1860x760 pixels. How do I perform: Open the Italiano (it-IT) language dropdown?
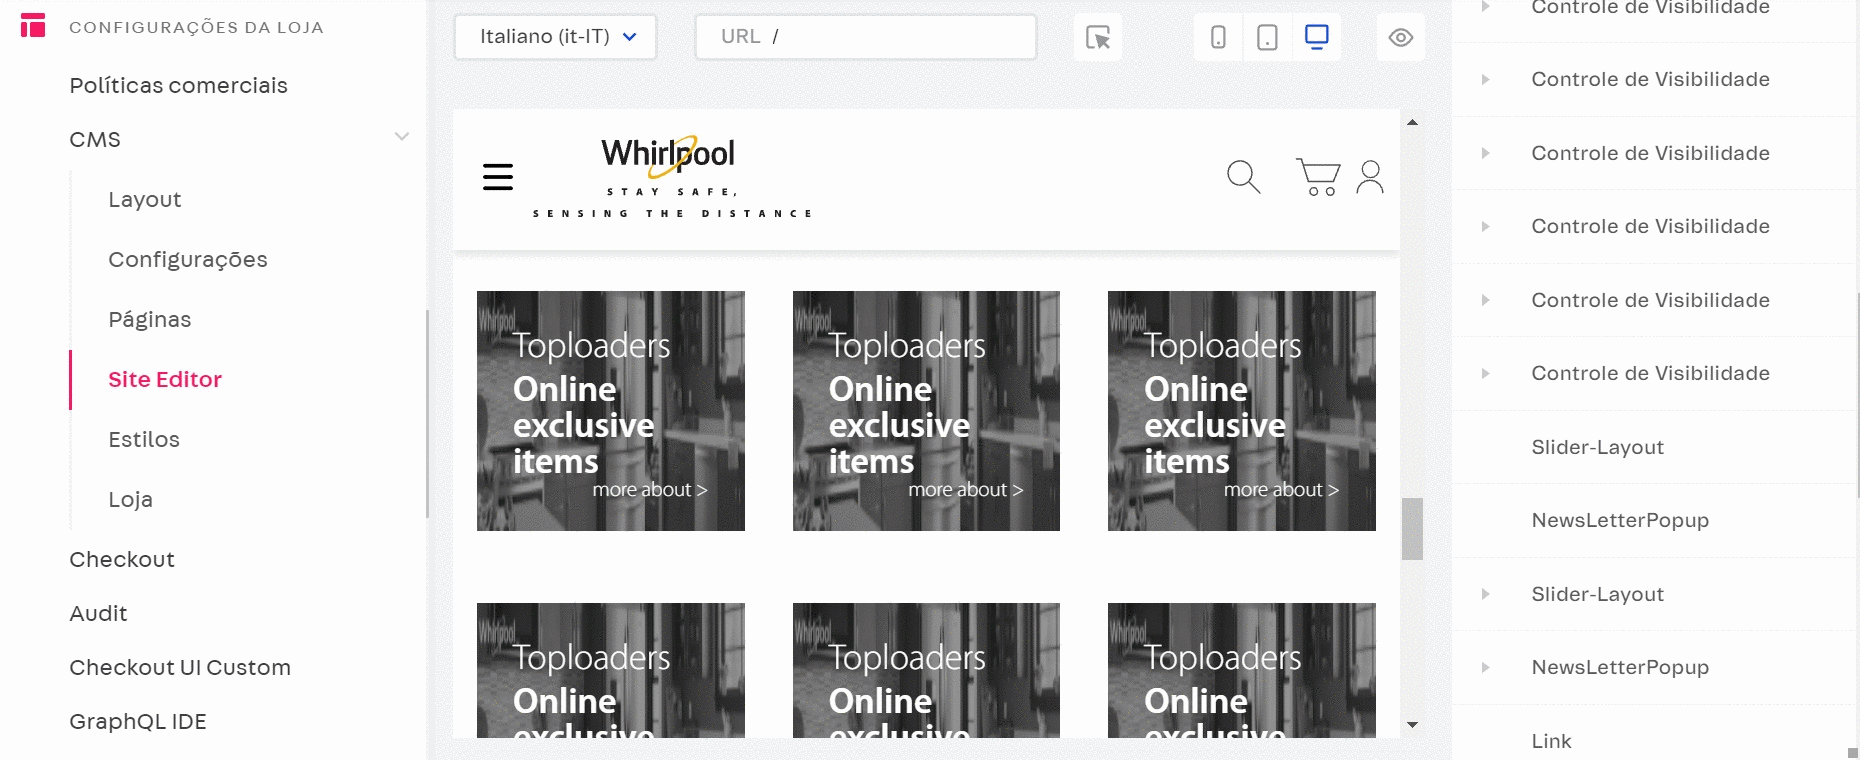pos(556,37)
